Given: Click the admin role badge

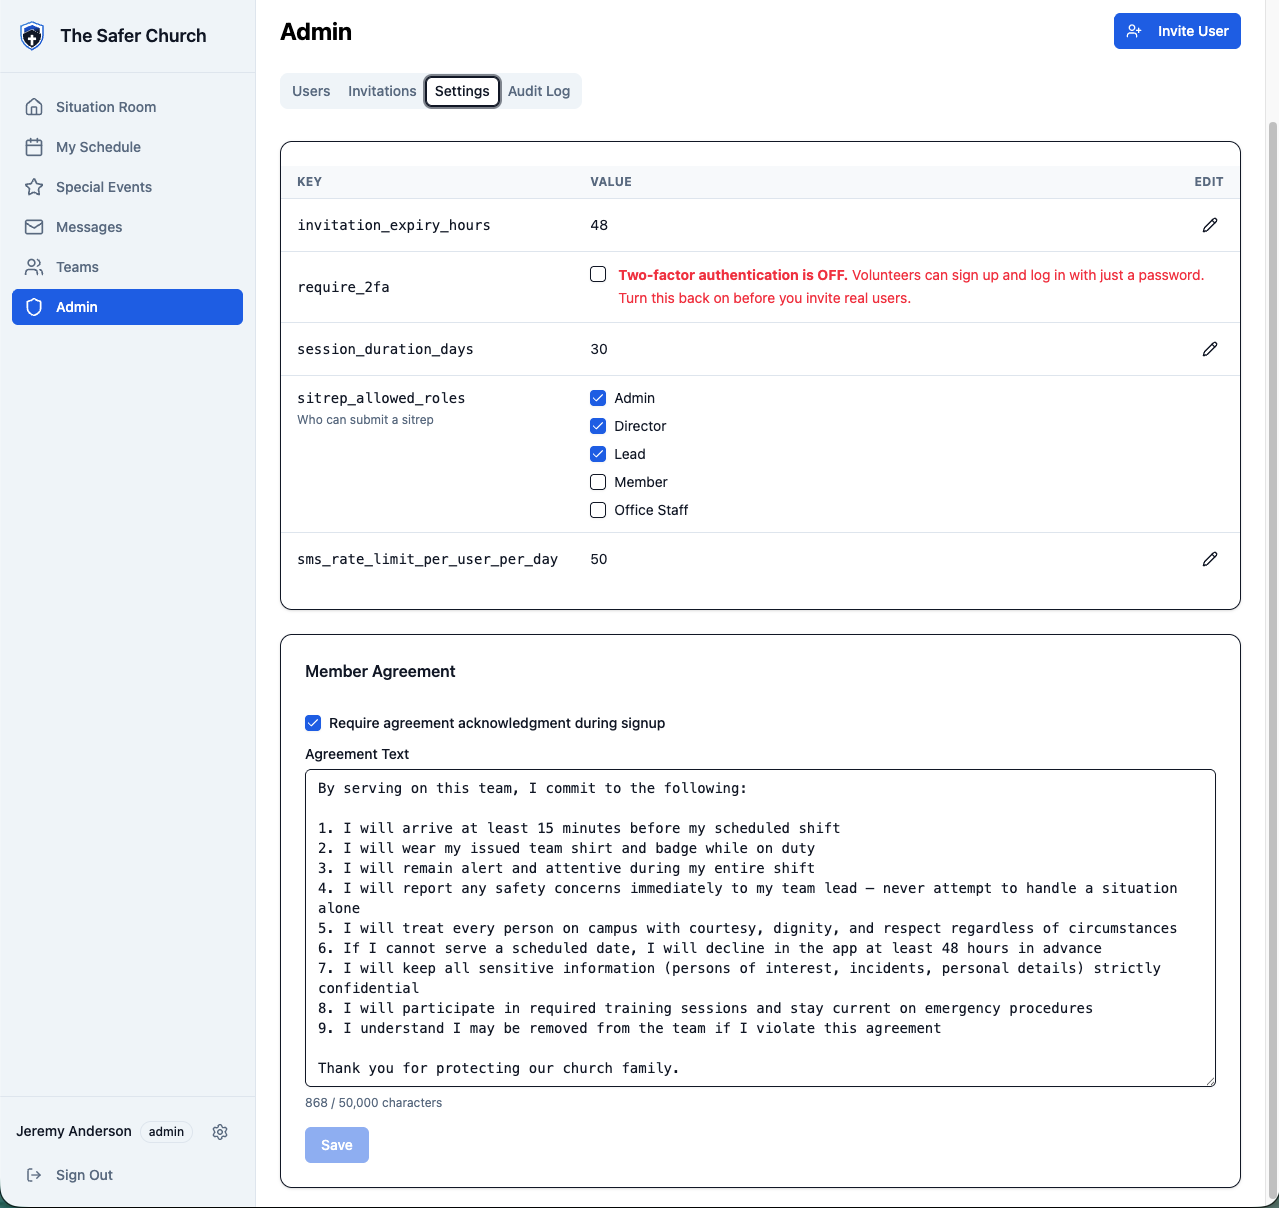Looking at the screenshot, I should click(x=166, y=1132).
